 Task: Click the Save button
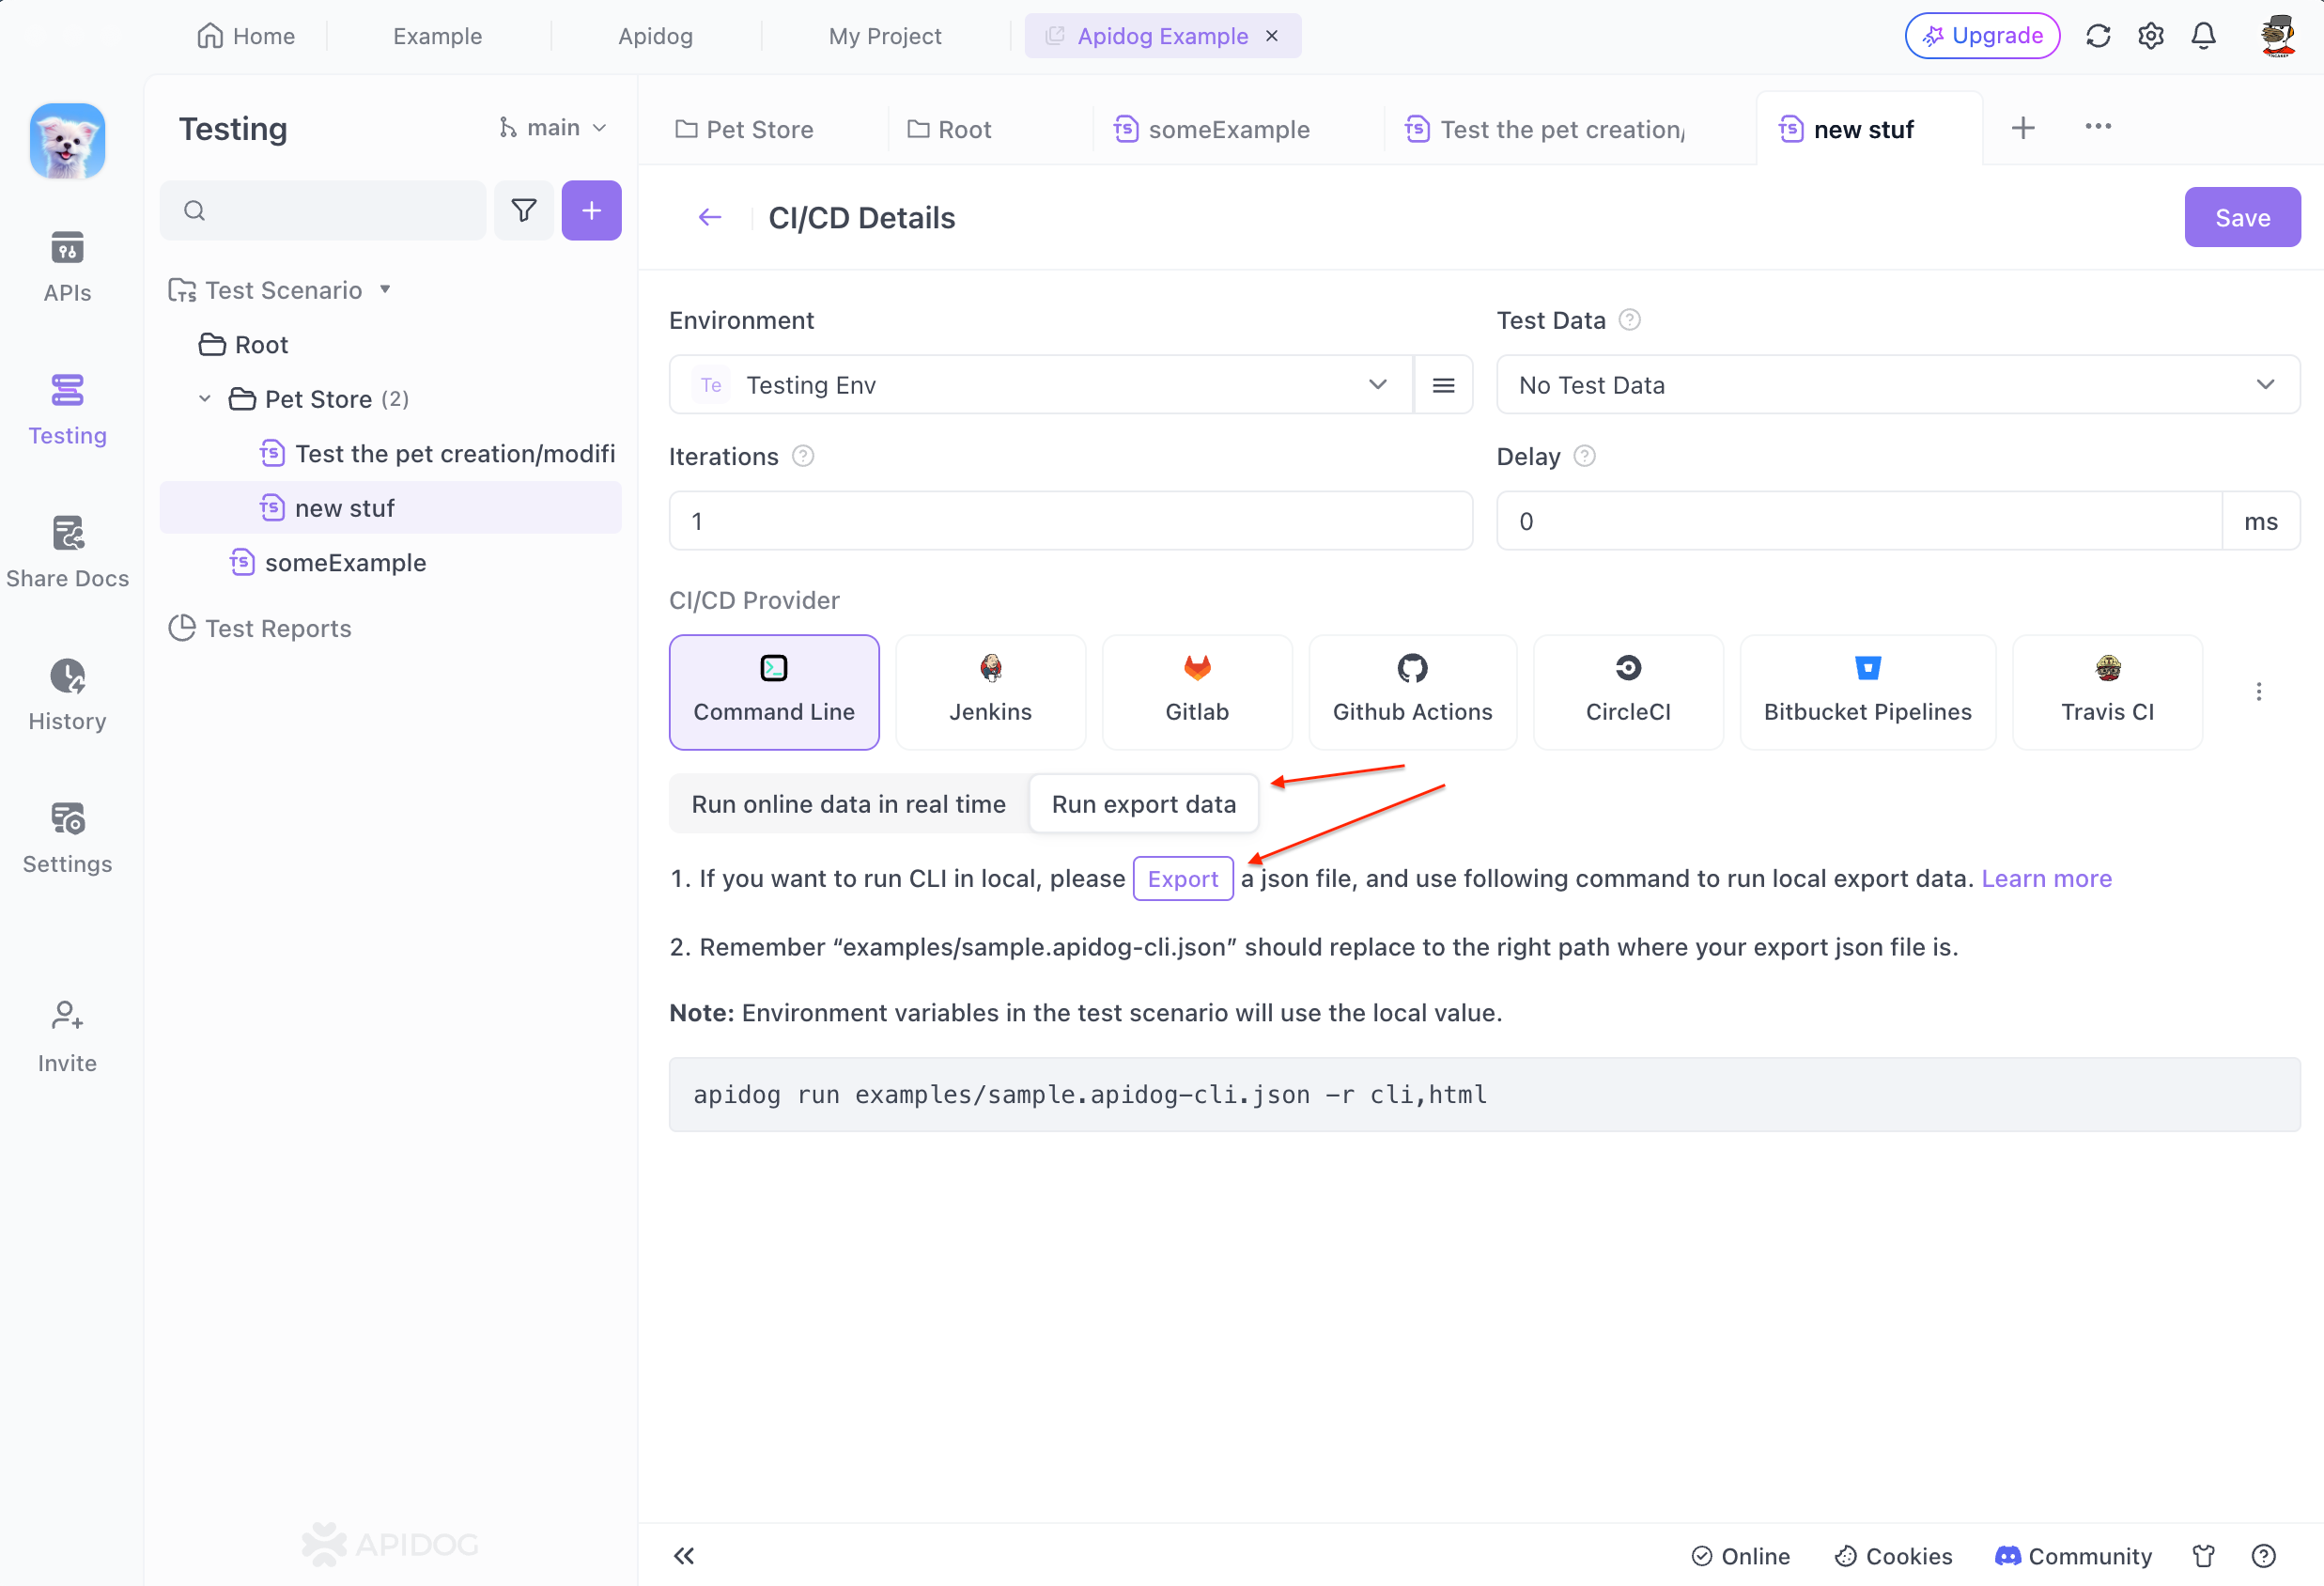2242,217
